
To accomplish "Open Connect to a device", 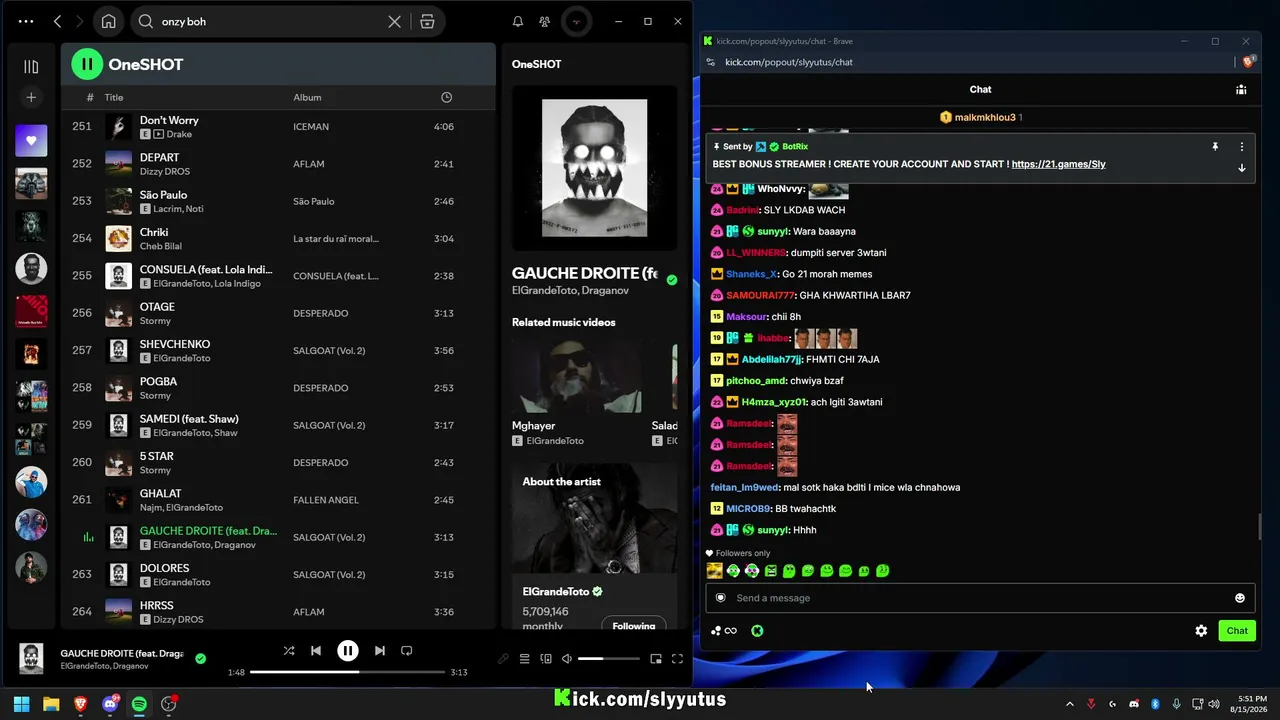I will coord(546,659).
